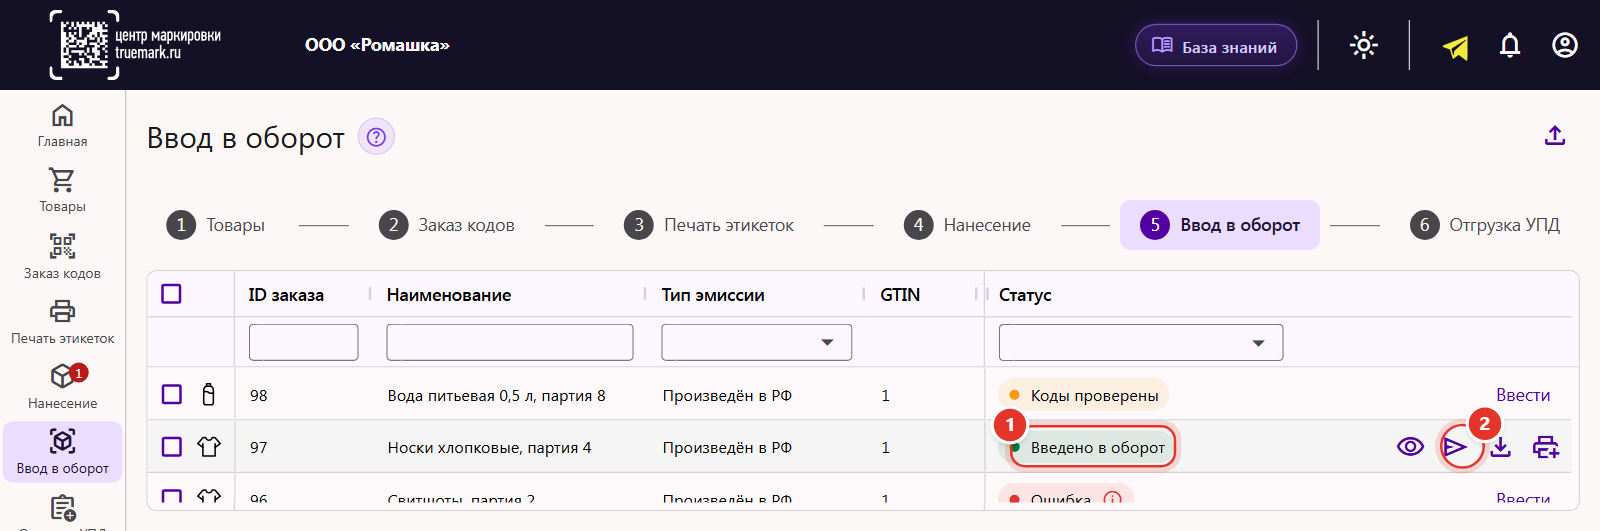
Task: Open the База знаний knowledge base
Action: 1216,46
